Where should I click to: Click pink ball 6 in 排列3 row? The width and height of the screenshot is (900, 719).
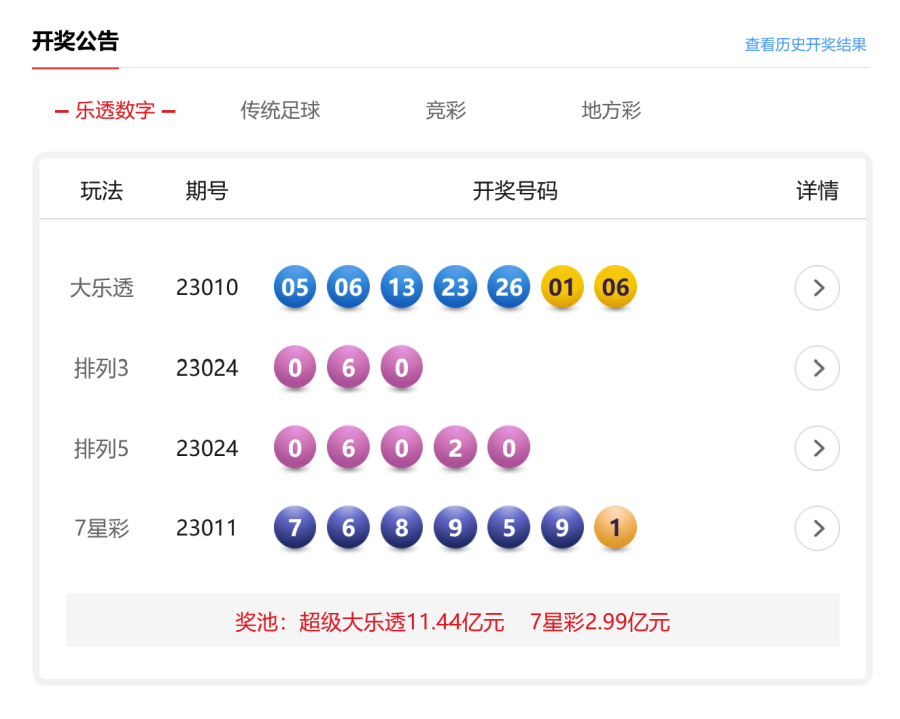[348, 368]
